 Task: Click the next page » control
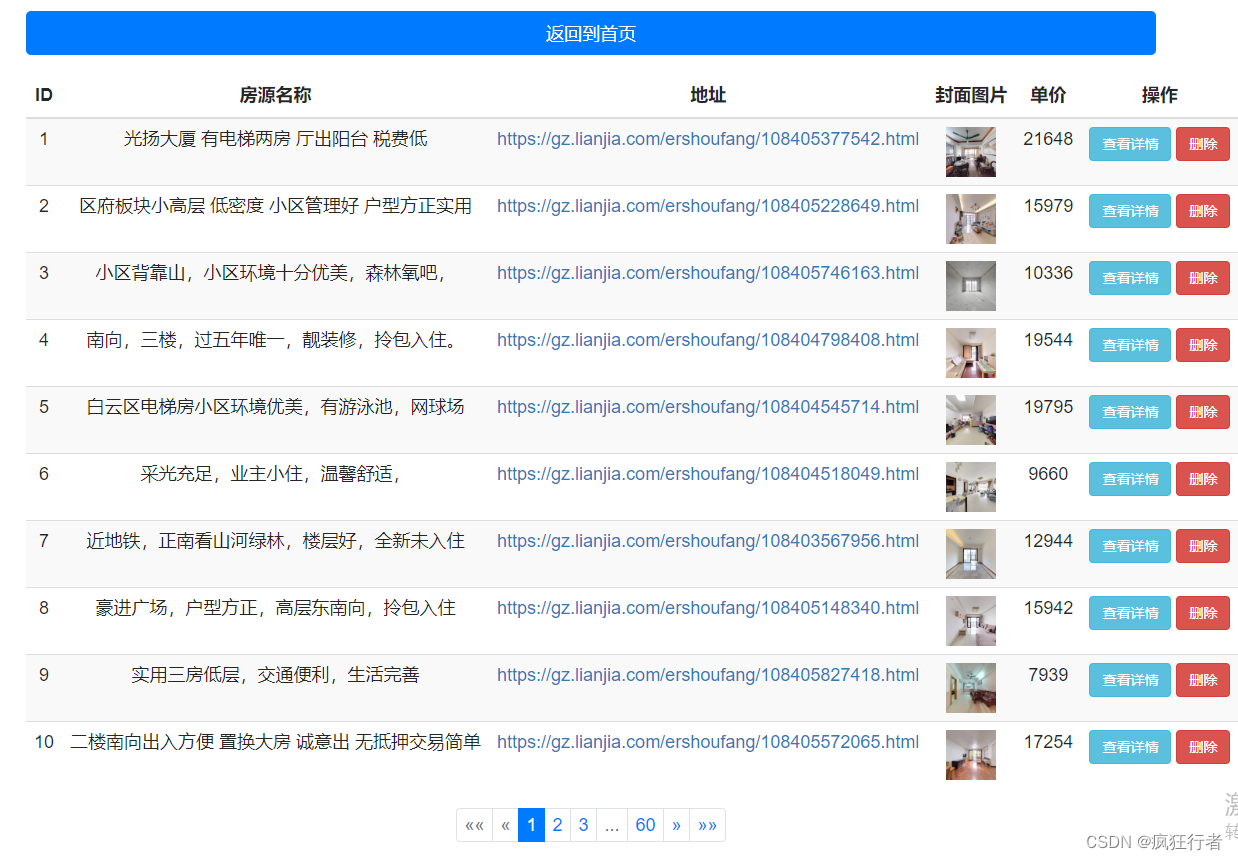(677, 824)
